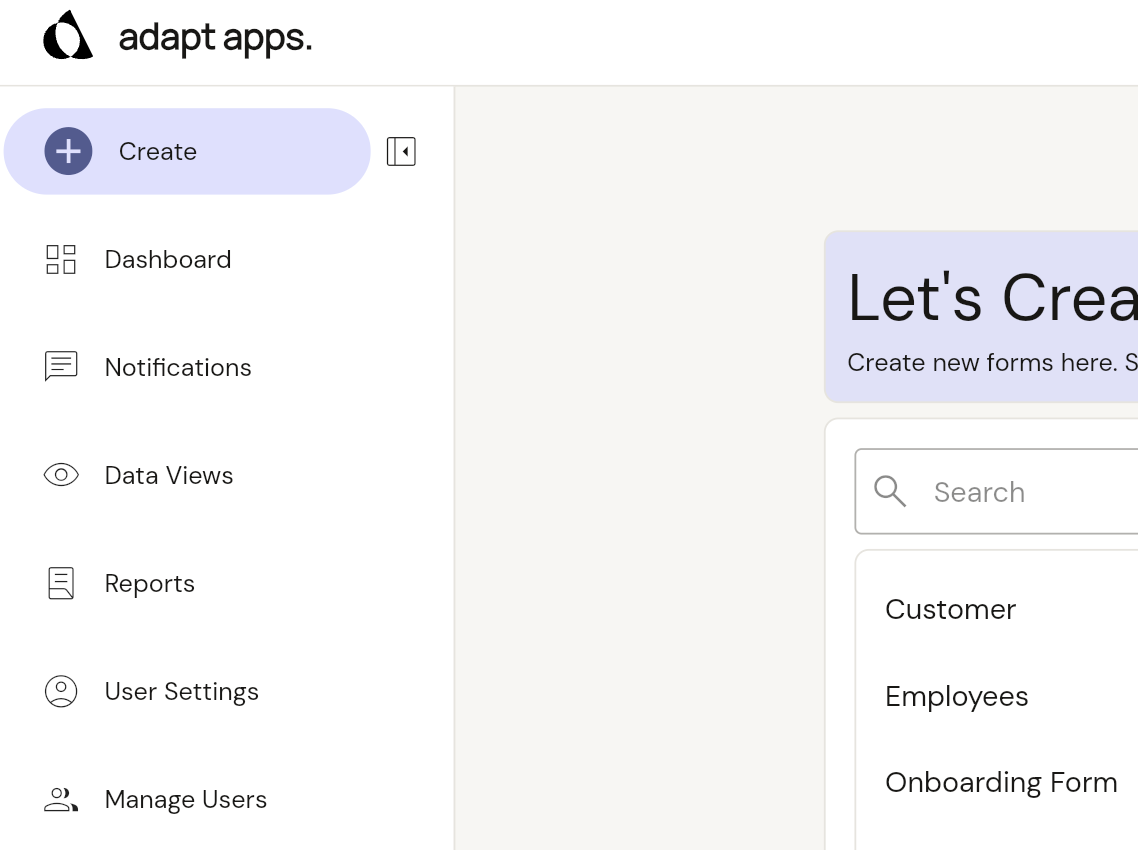Image resolution: width=1138 pixels, height=850 pixels.
Task: Click the Notifications message icon
Action: tap(61, 367)
